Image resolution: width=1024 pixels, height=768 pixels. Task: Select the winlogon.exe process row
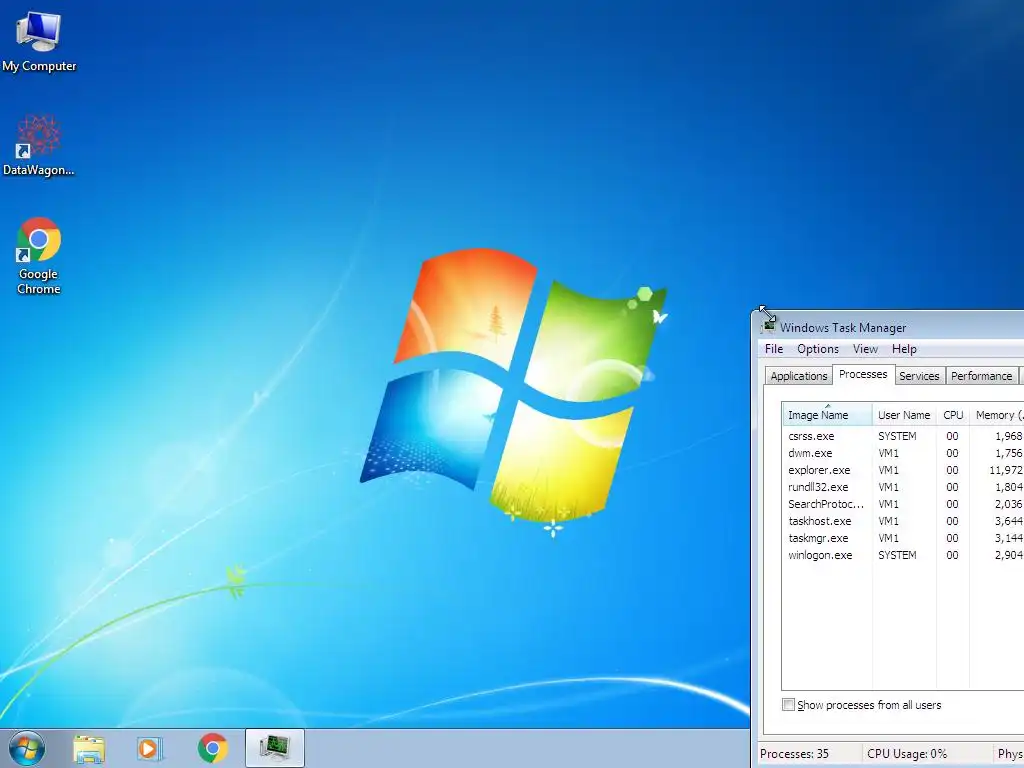coord(903,554)
